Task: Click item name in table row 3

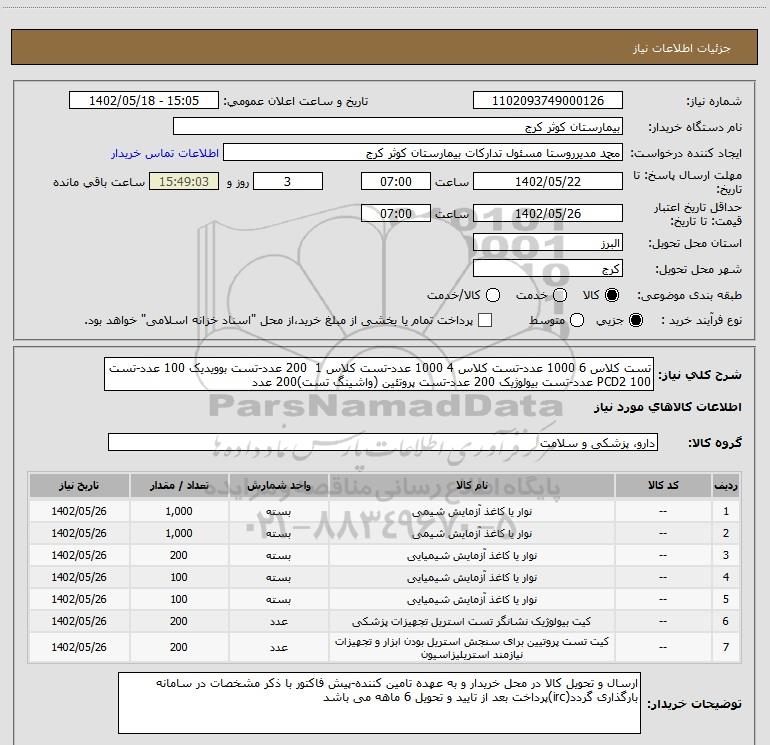Action: (472, 555)
